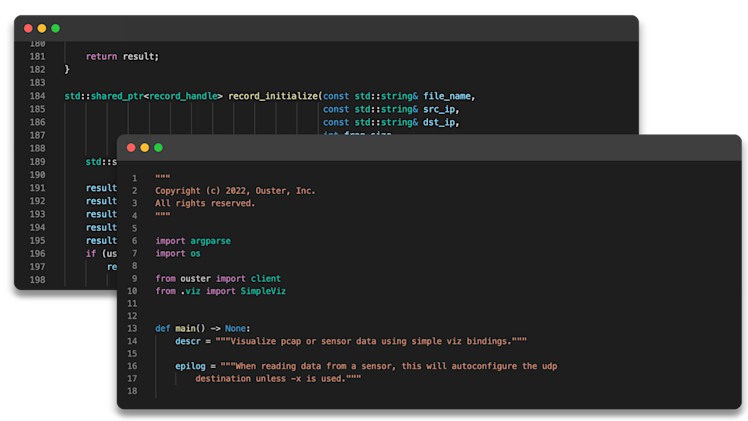
Task: Click line number 184 in back window
Action: 37,96
